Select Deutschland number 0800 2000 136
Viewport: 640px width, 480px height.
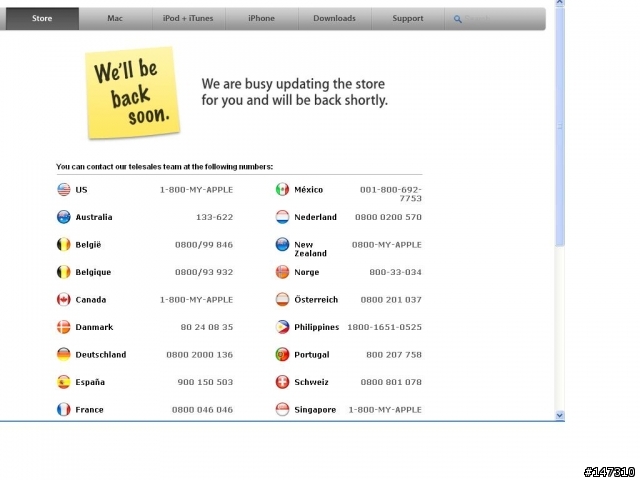tap(200, 355)
